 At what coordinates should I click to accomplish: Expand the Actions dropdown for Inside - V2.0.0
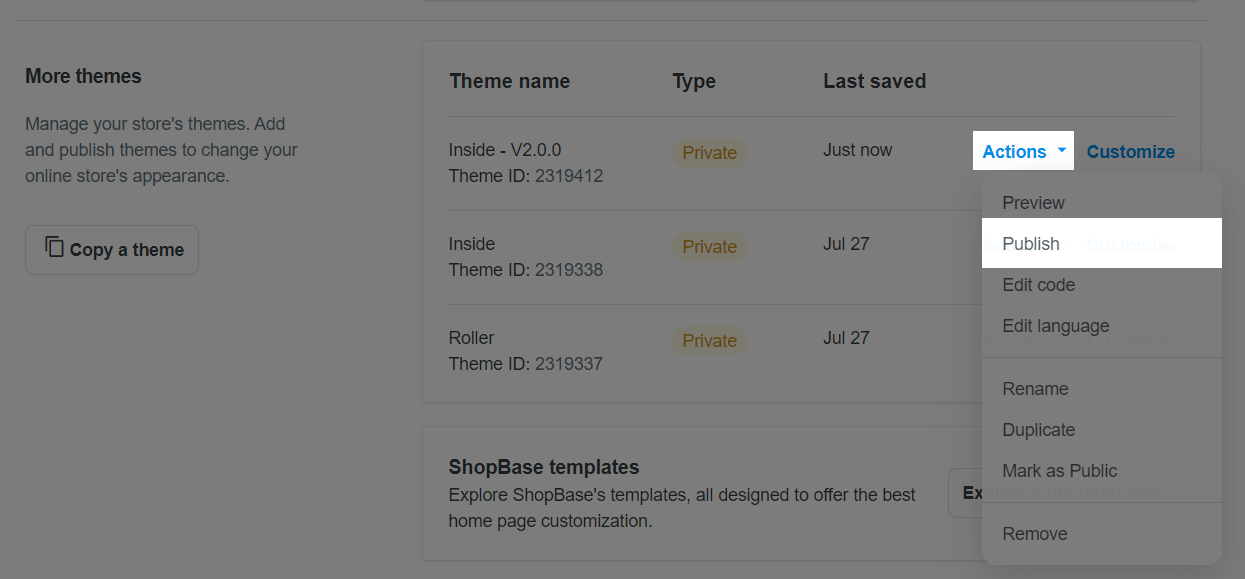pos(1024,152)
